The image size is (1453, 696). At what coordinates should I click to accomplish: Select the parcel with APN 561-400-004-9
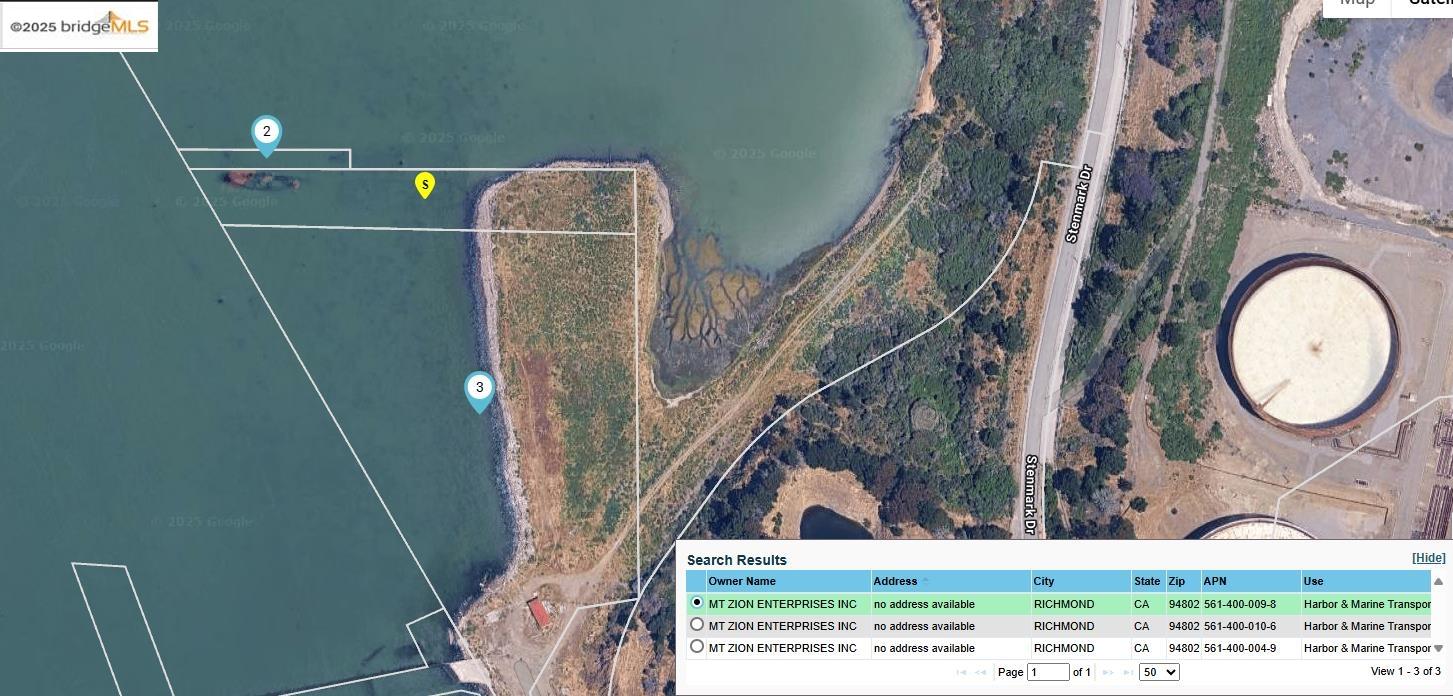pos(697,647)
